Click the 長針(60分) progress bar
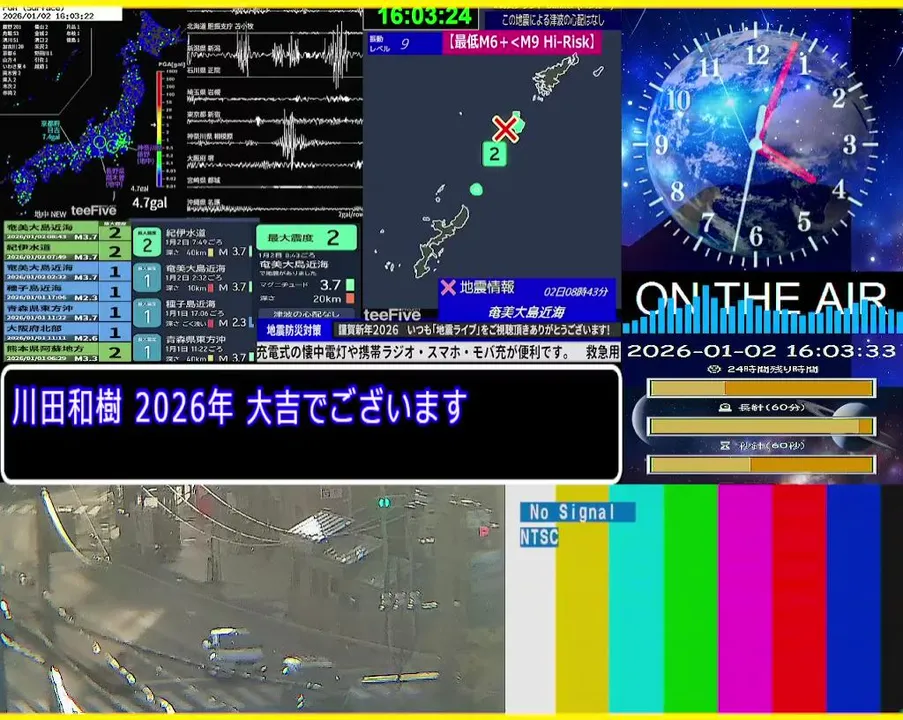Image resolution: width=903 pixels, height=720 pixels. coord(761,426)
